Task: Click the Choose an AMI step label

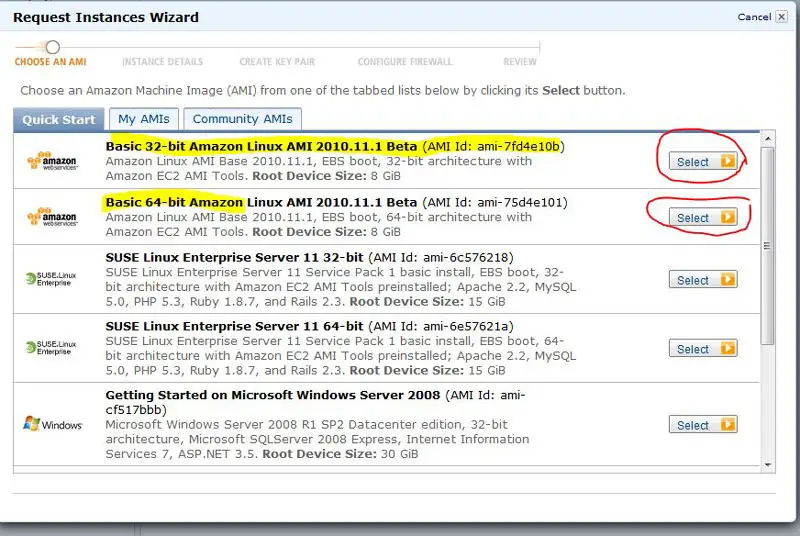Action: (x=51, y=62)
